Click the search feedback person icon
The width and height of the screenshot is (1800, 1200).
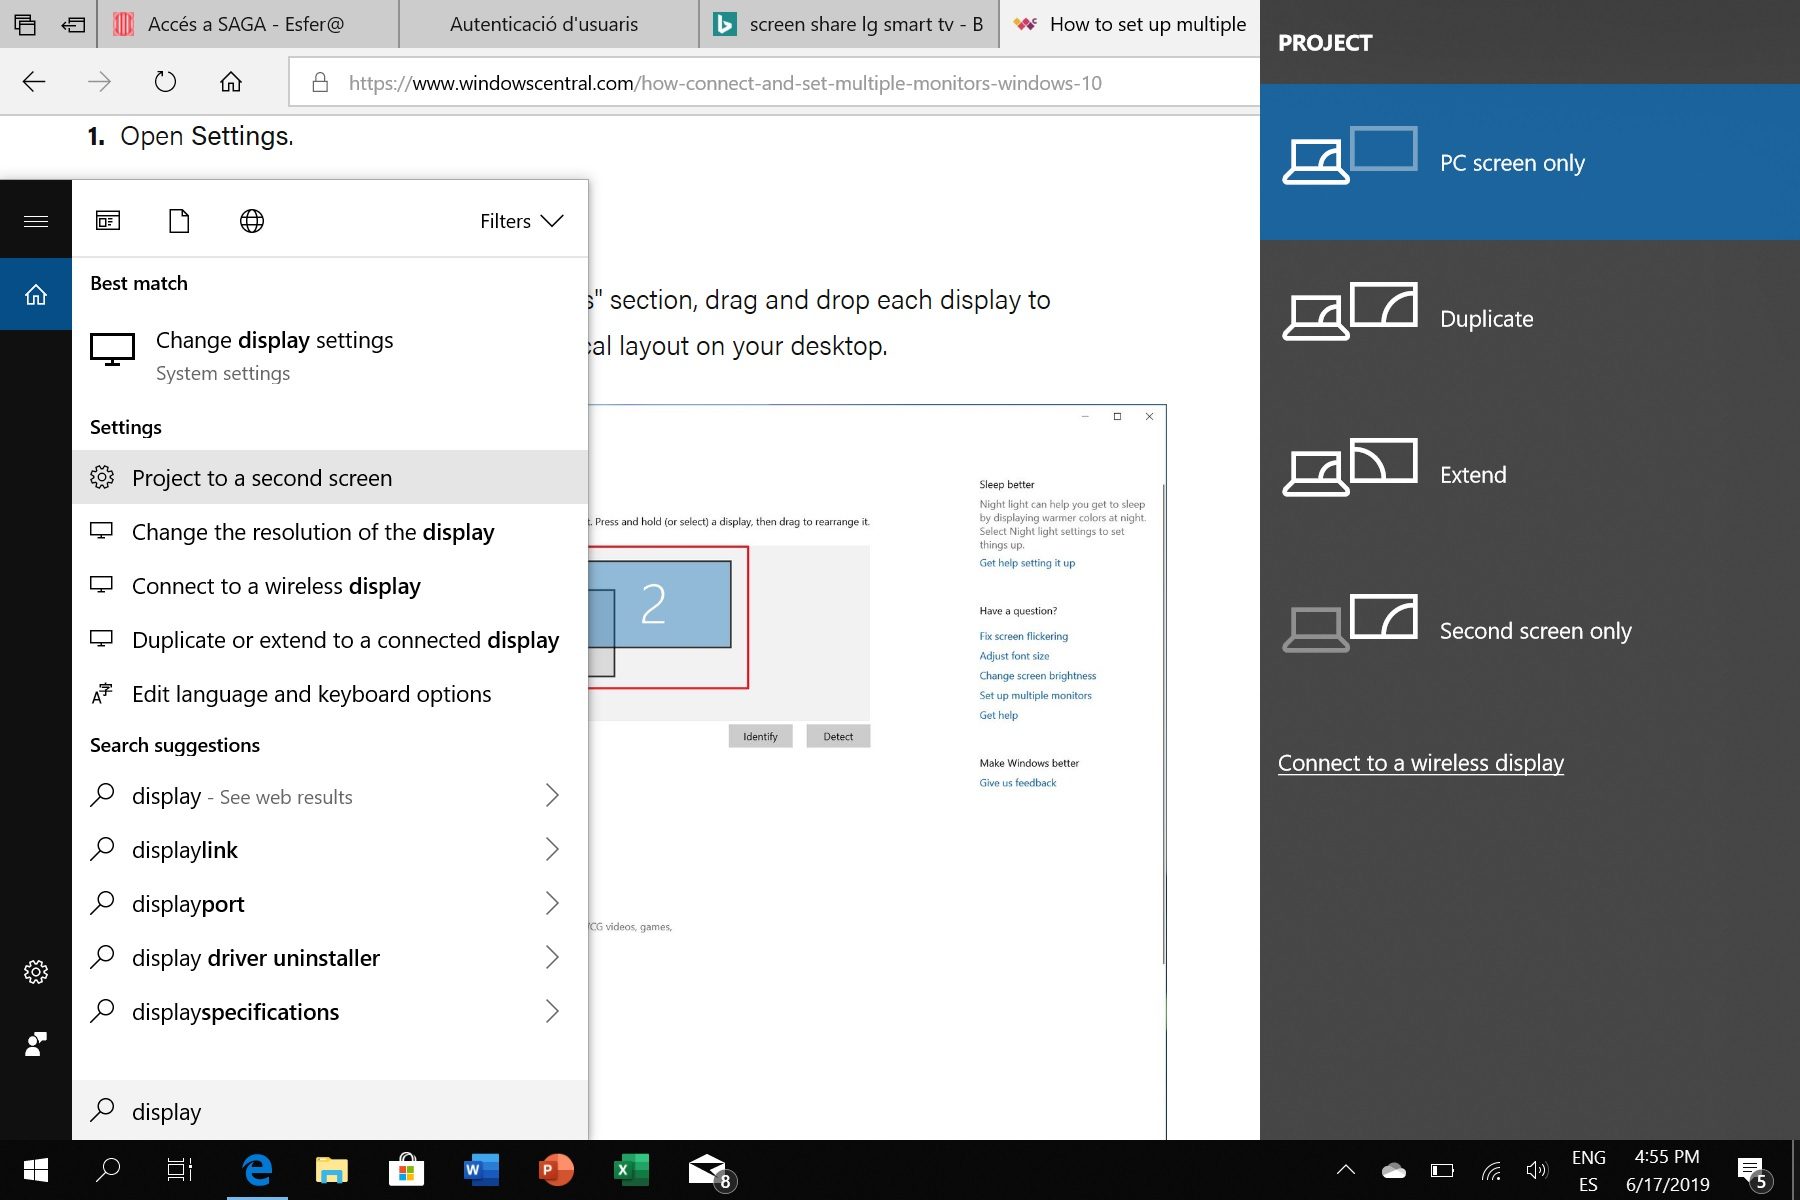pyautogui.click(x=36, y=1045)
